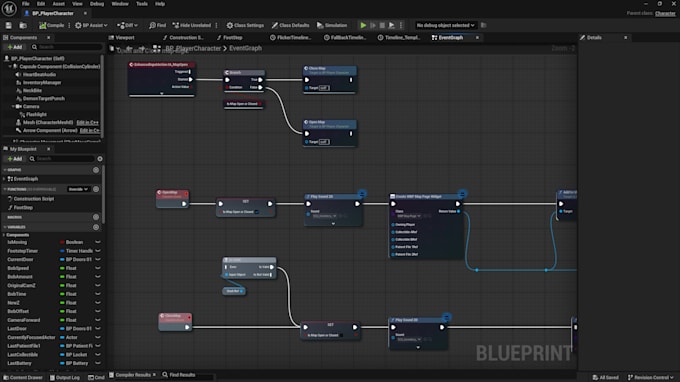Screen dimensions: 680x382
Task: Click the Parent class Character link
Action: [665, 13]
